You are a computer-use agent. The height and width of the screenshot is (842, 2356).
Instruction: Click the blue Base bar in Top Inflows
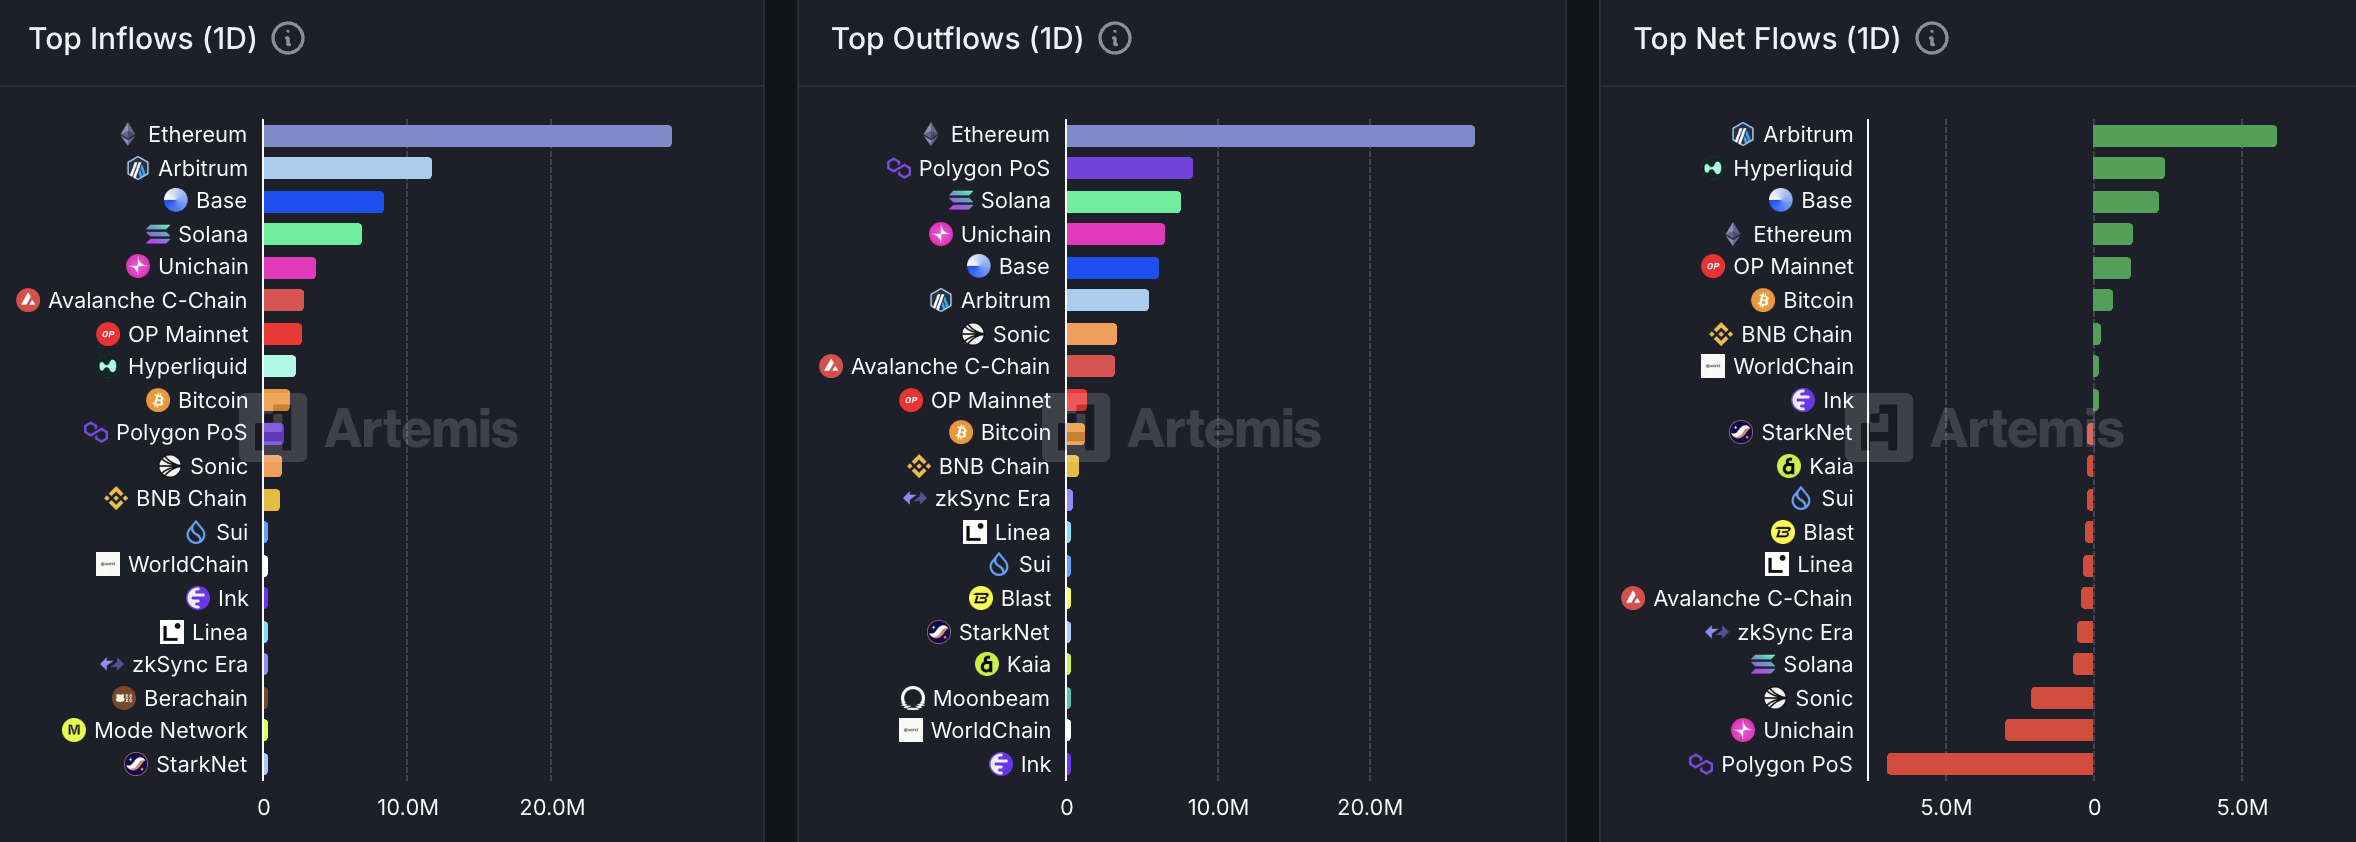point(324,202)
